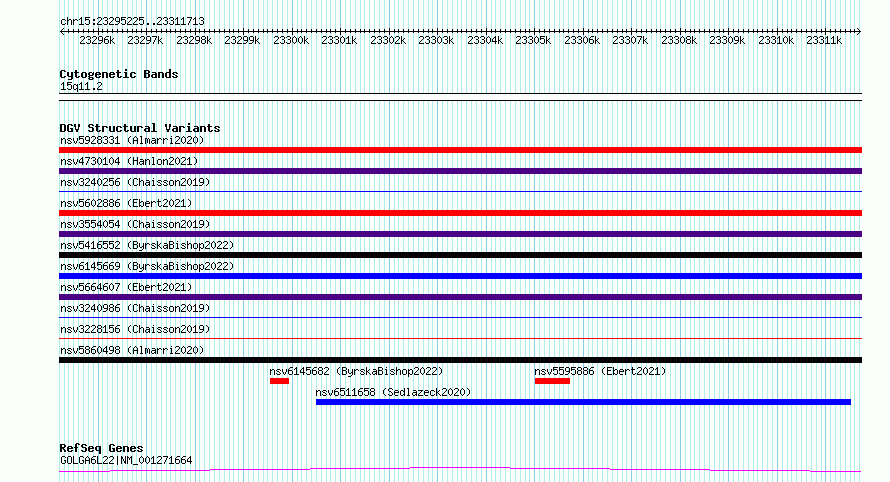890x482 pixels.
Task: Click the 23305k ruler position
Action: [x=534, y=40]
